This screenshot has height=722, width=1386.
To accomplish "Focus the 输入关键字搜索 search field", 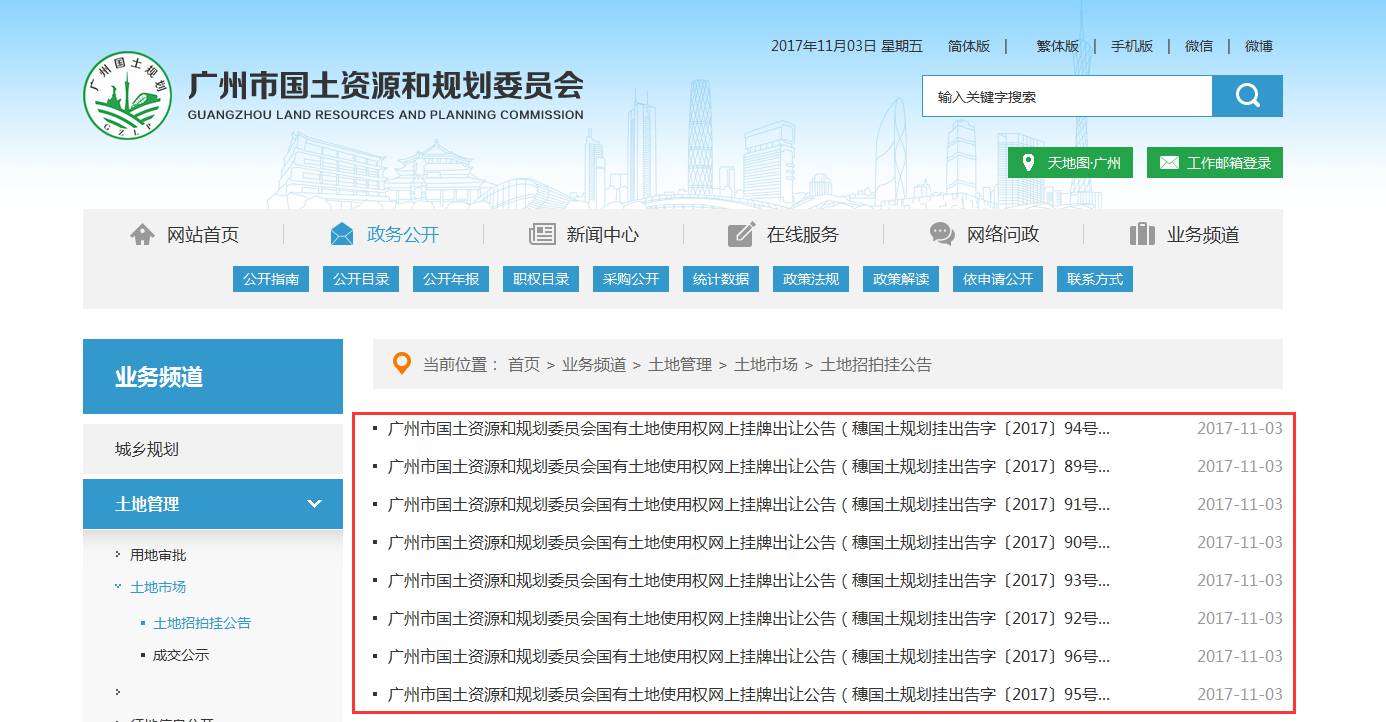I will [1067, 96].
